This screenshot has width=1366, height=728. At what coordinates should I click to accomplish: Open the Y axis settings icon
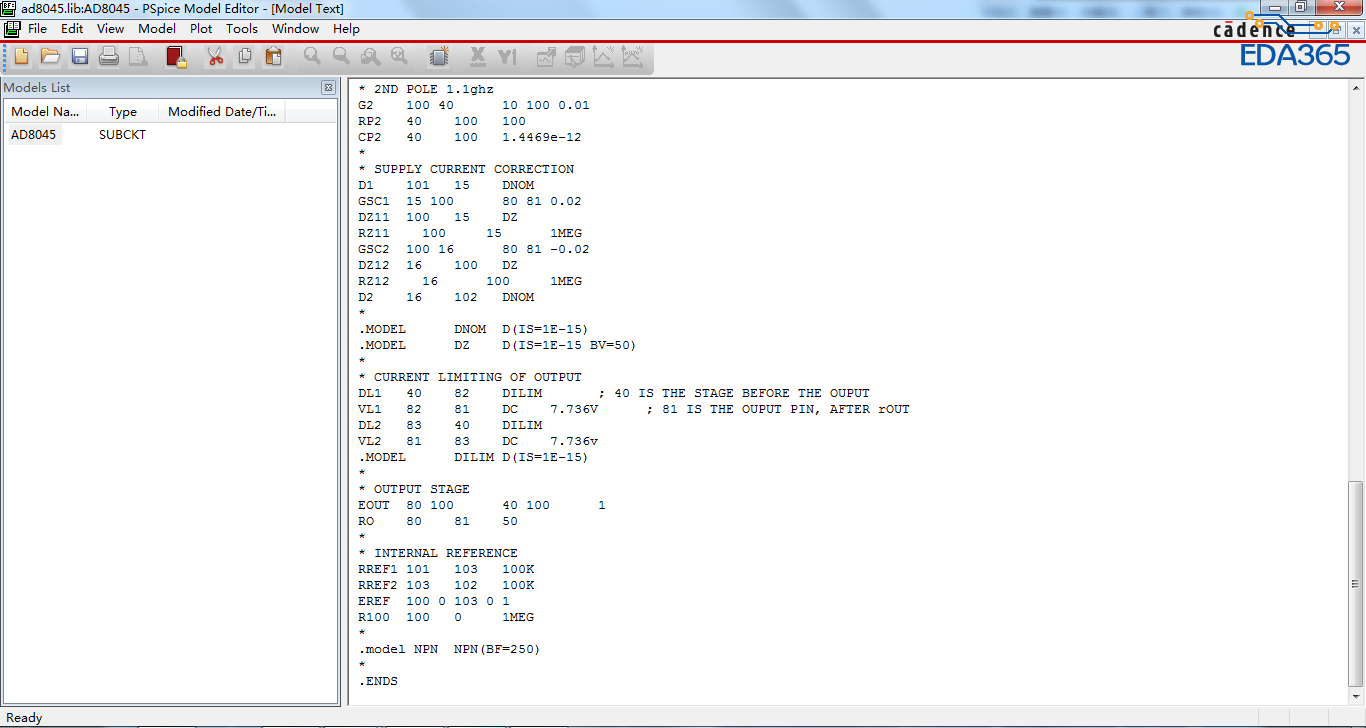coord(507,57)
